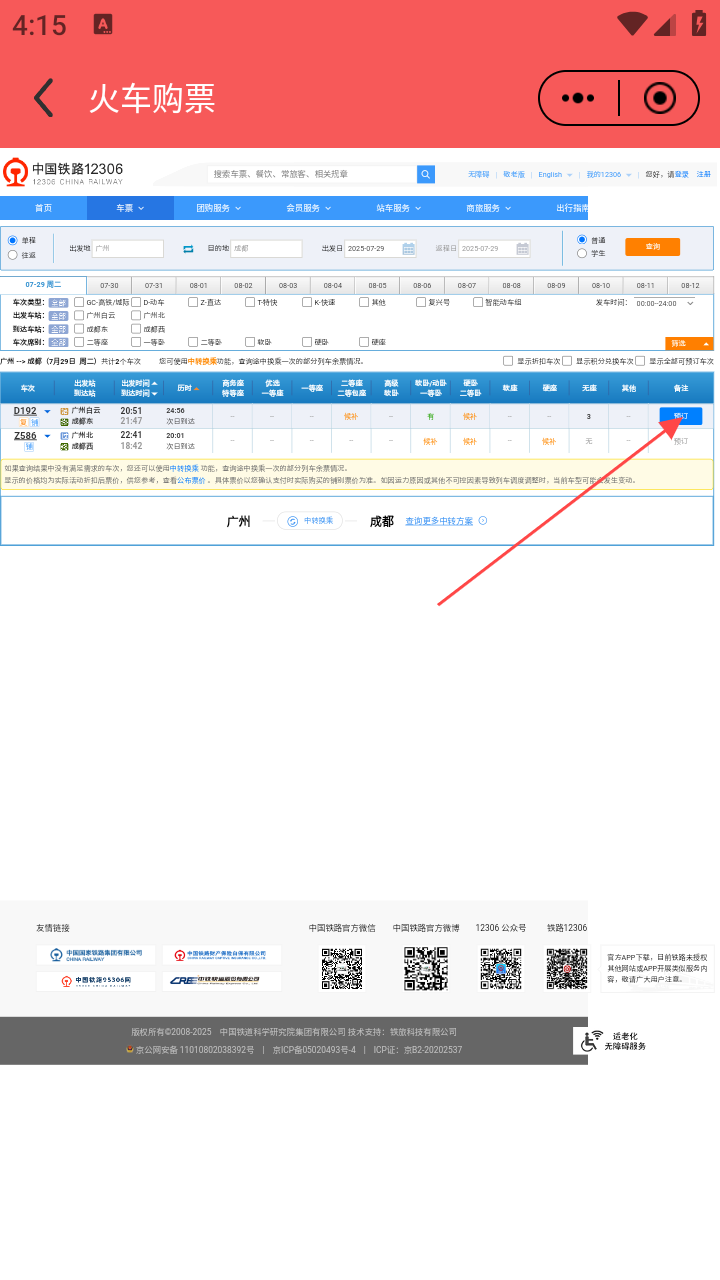Image resolution: width=720 pixels, height=1280 pixels.
Task: Expand train D192 stop details arrow
Action: (47, 411)
